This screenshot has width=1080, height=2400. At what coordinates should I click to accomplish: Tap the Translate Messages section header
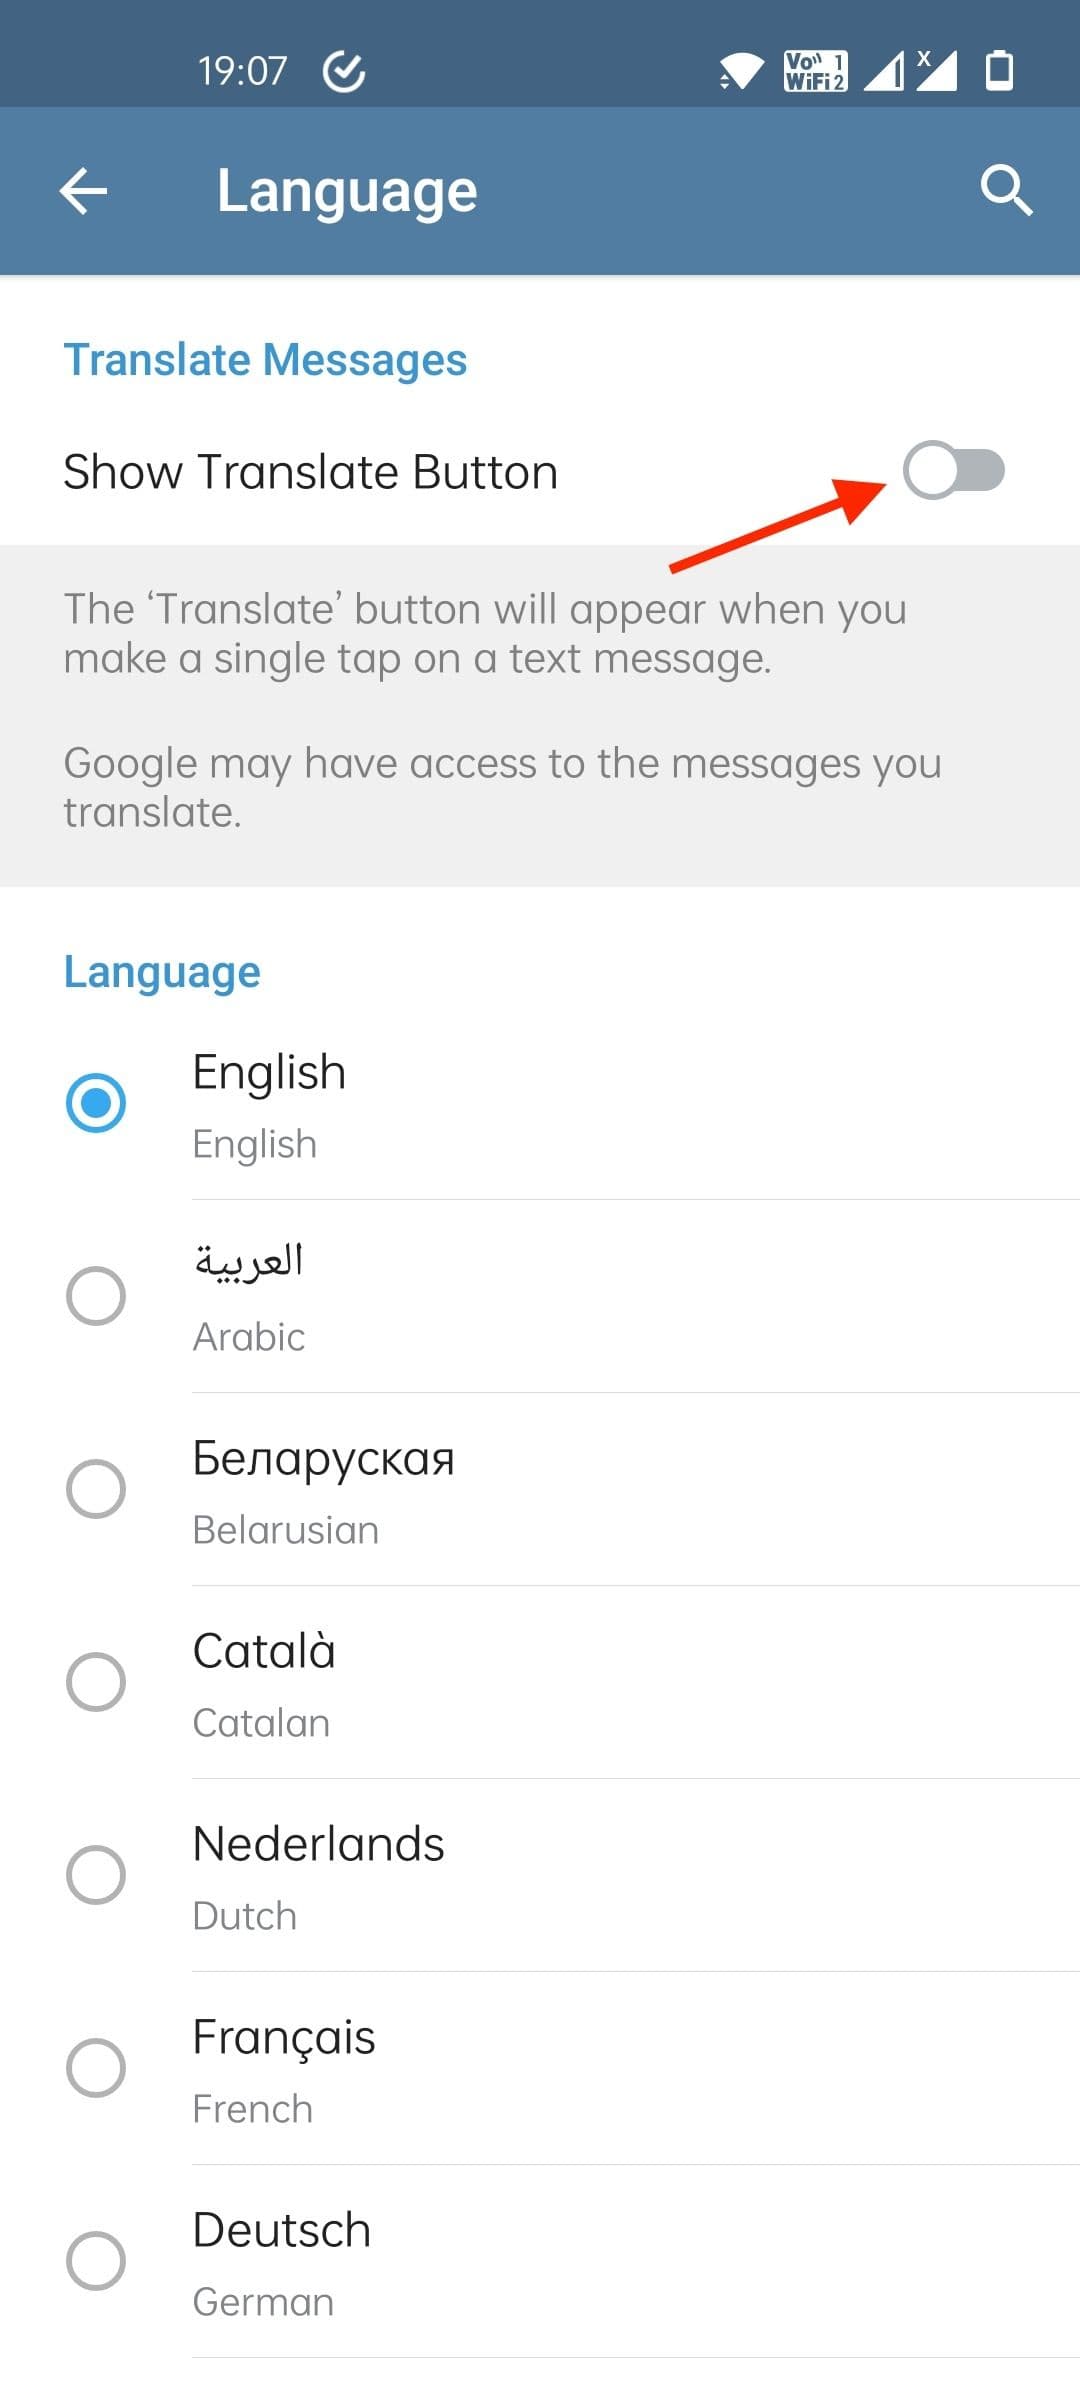(x=265, y=360)
